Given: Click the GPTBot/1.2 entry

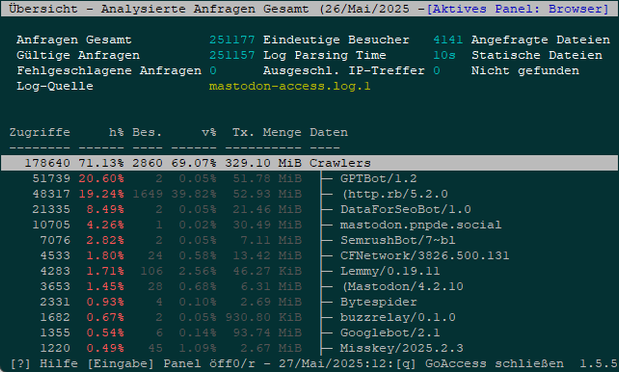Looking at the screenshot, I should pos(378,178).
